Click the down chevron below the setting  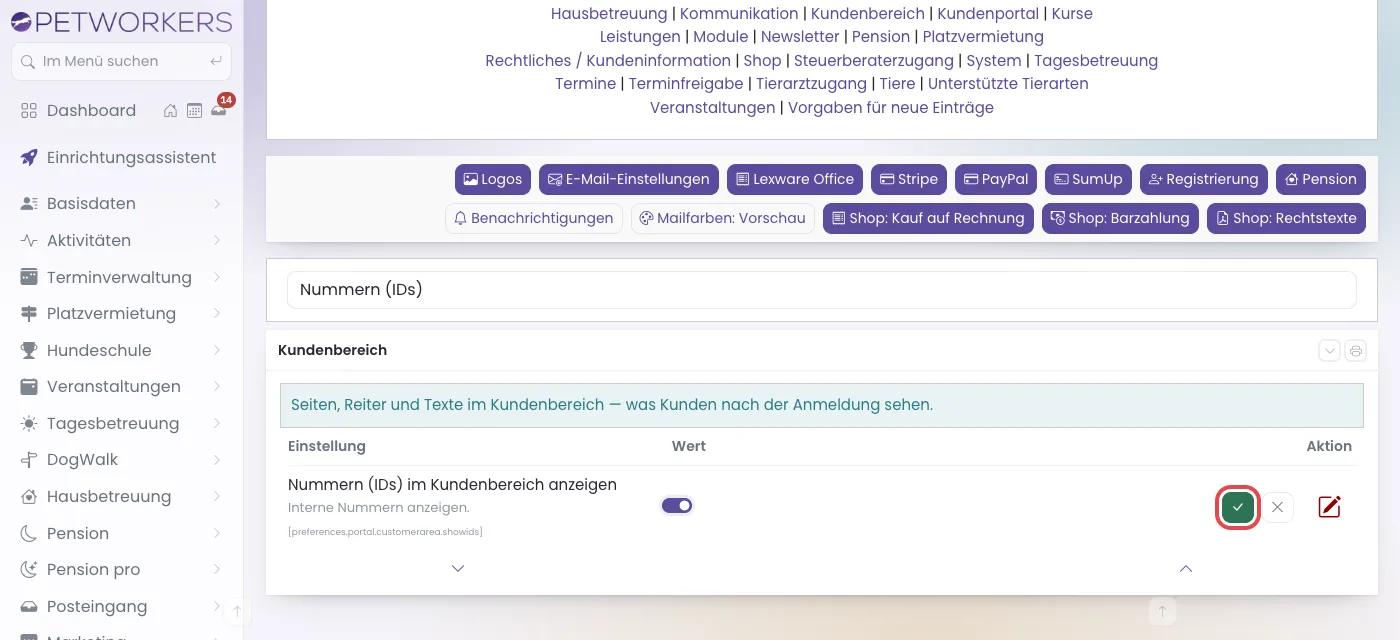click(x=458, y=568)
